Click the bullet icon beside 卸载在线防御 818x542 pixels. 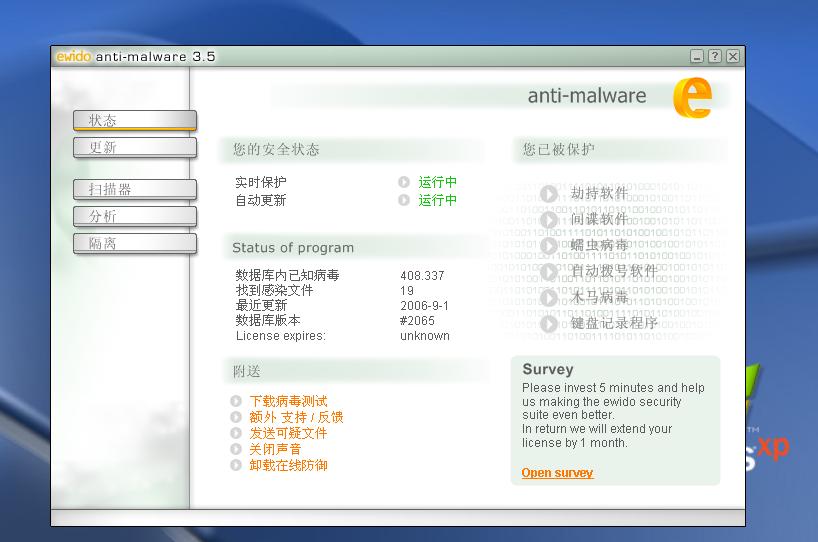tap(236, 465)
